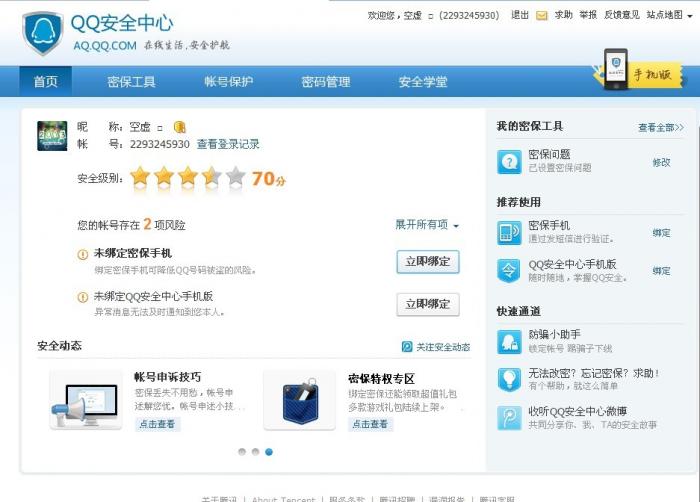Image resolution: width=700 pixels, height=502 pixels.
Task: Click the 密保特权专区 title
Action: coord(381,379)
